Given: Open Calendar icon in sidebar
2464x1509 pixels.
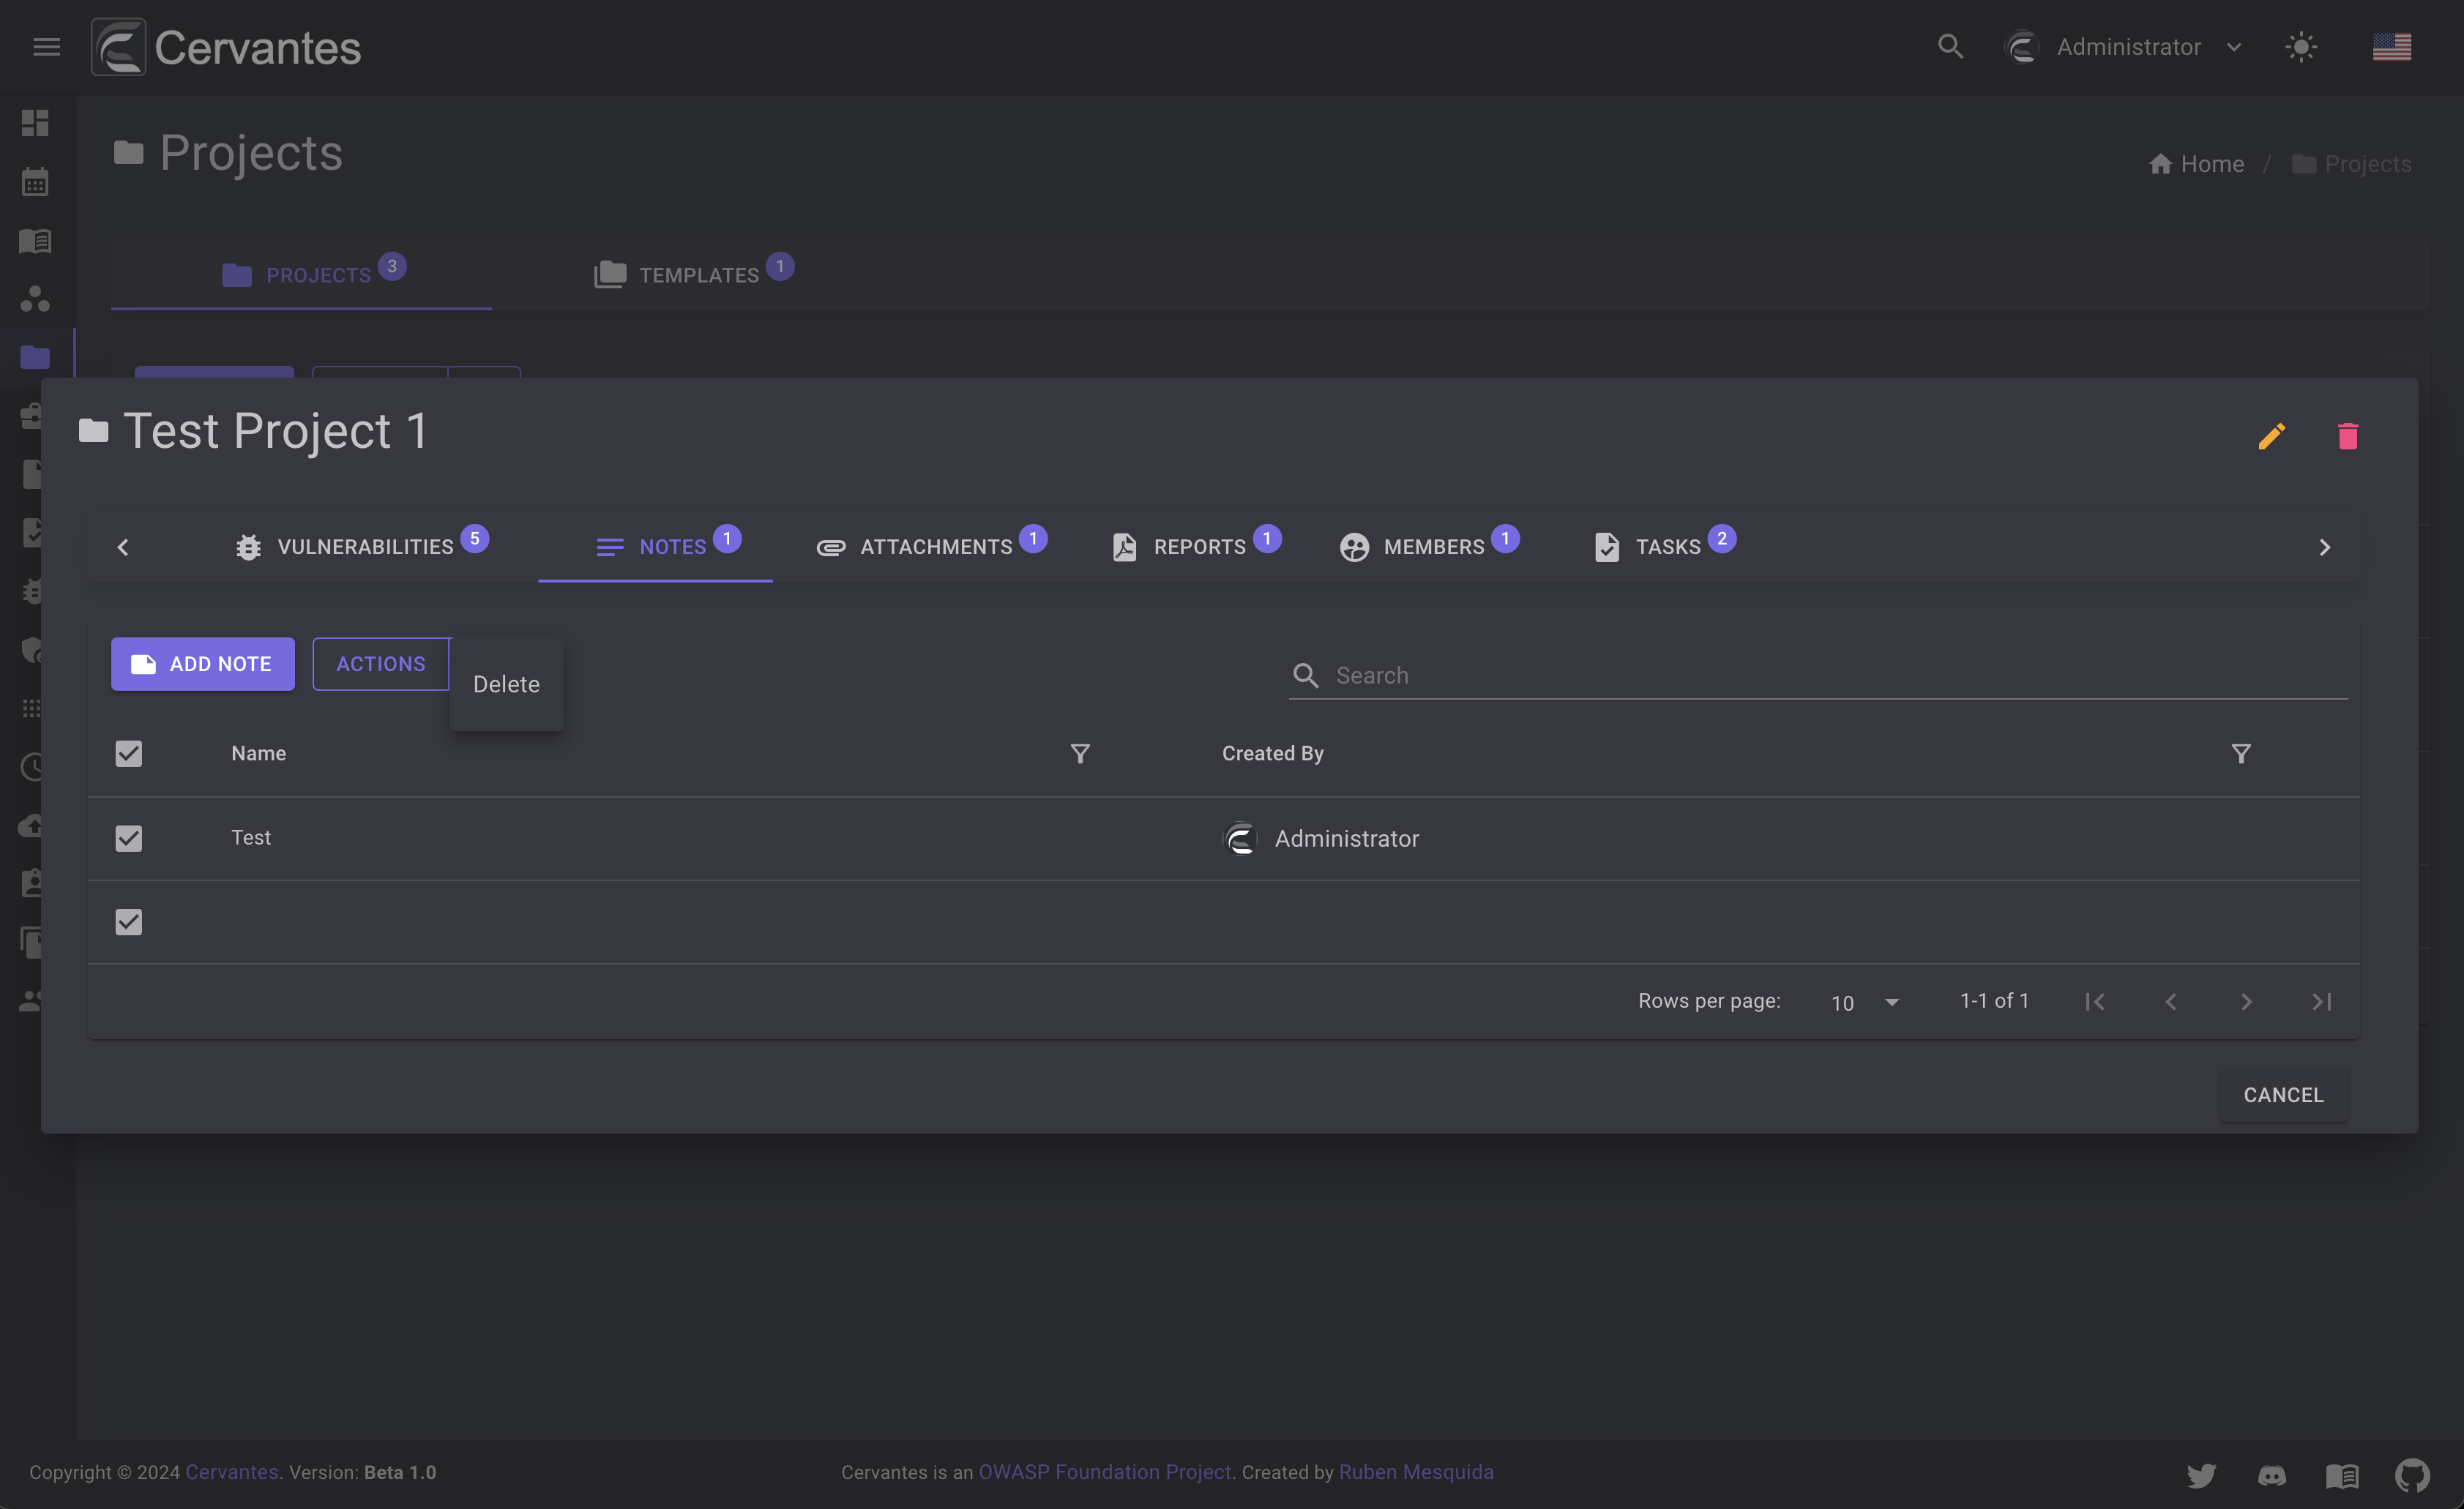Looking at the screenshot, I should (35, 181).
